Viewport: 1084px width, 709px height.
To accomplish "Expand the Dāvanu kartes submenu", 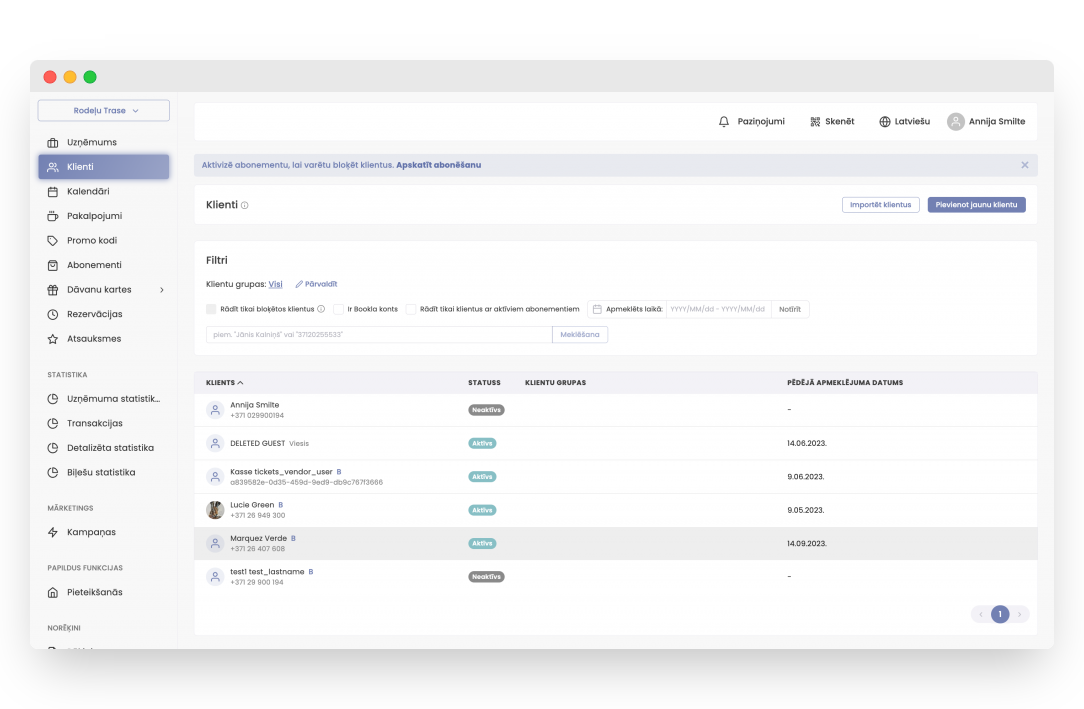I will pos(161,290).
